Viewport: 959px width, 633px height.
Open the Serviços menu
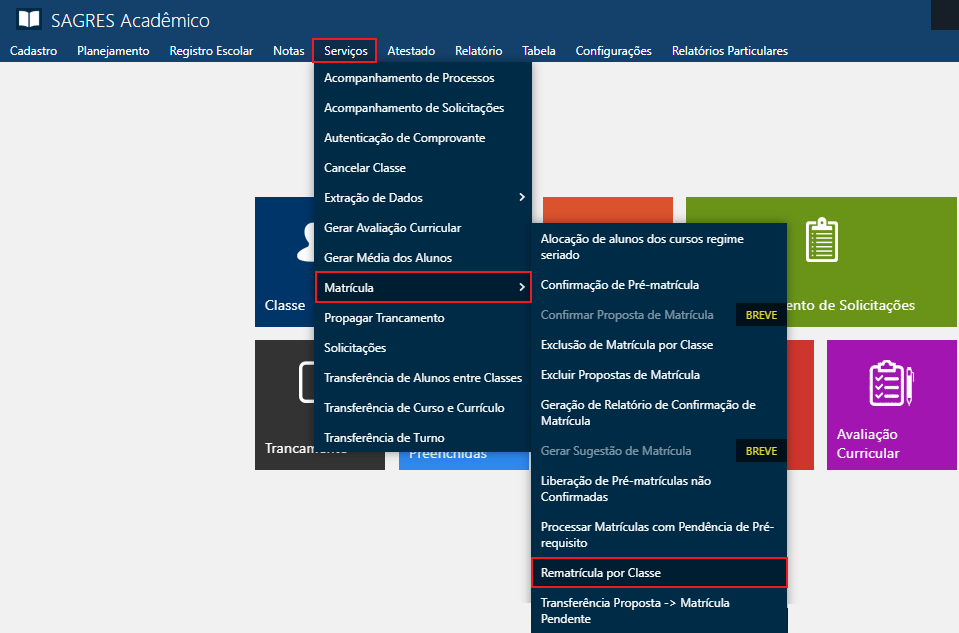344,50
